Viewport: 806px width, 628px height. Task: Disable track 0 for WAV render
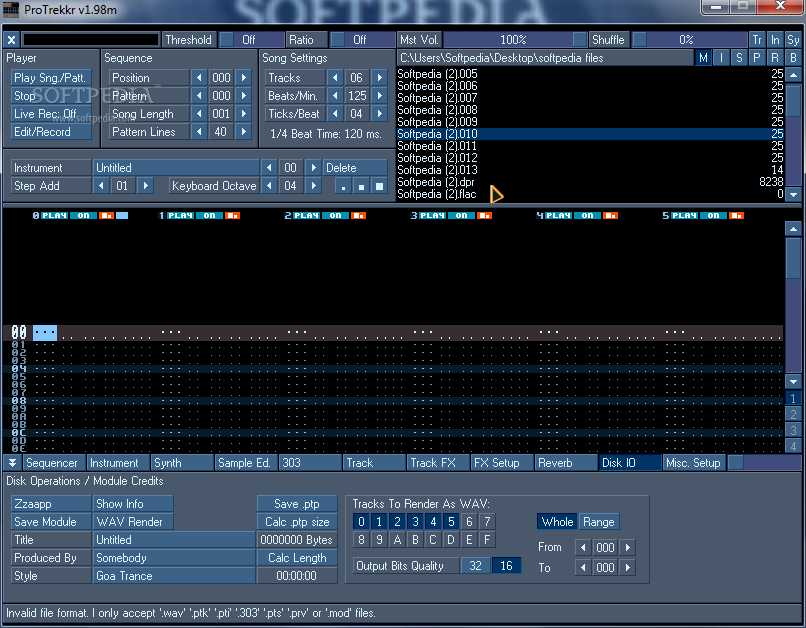point(361,522)
